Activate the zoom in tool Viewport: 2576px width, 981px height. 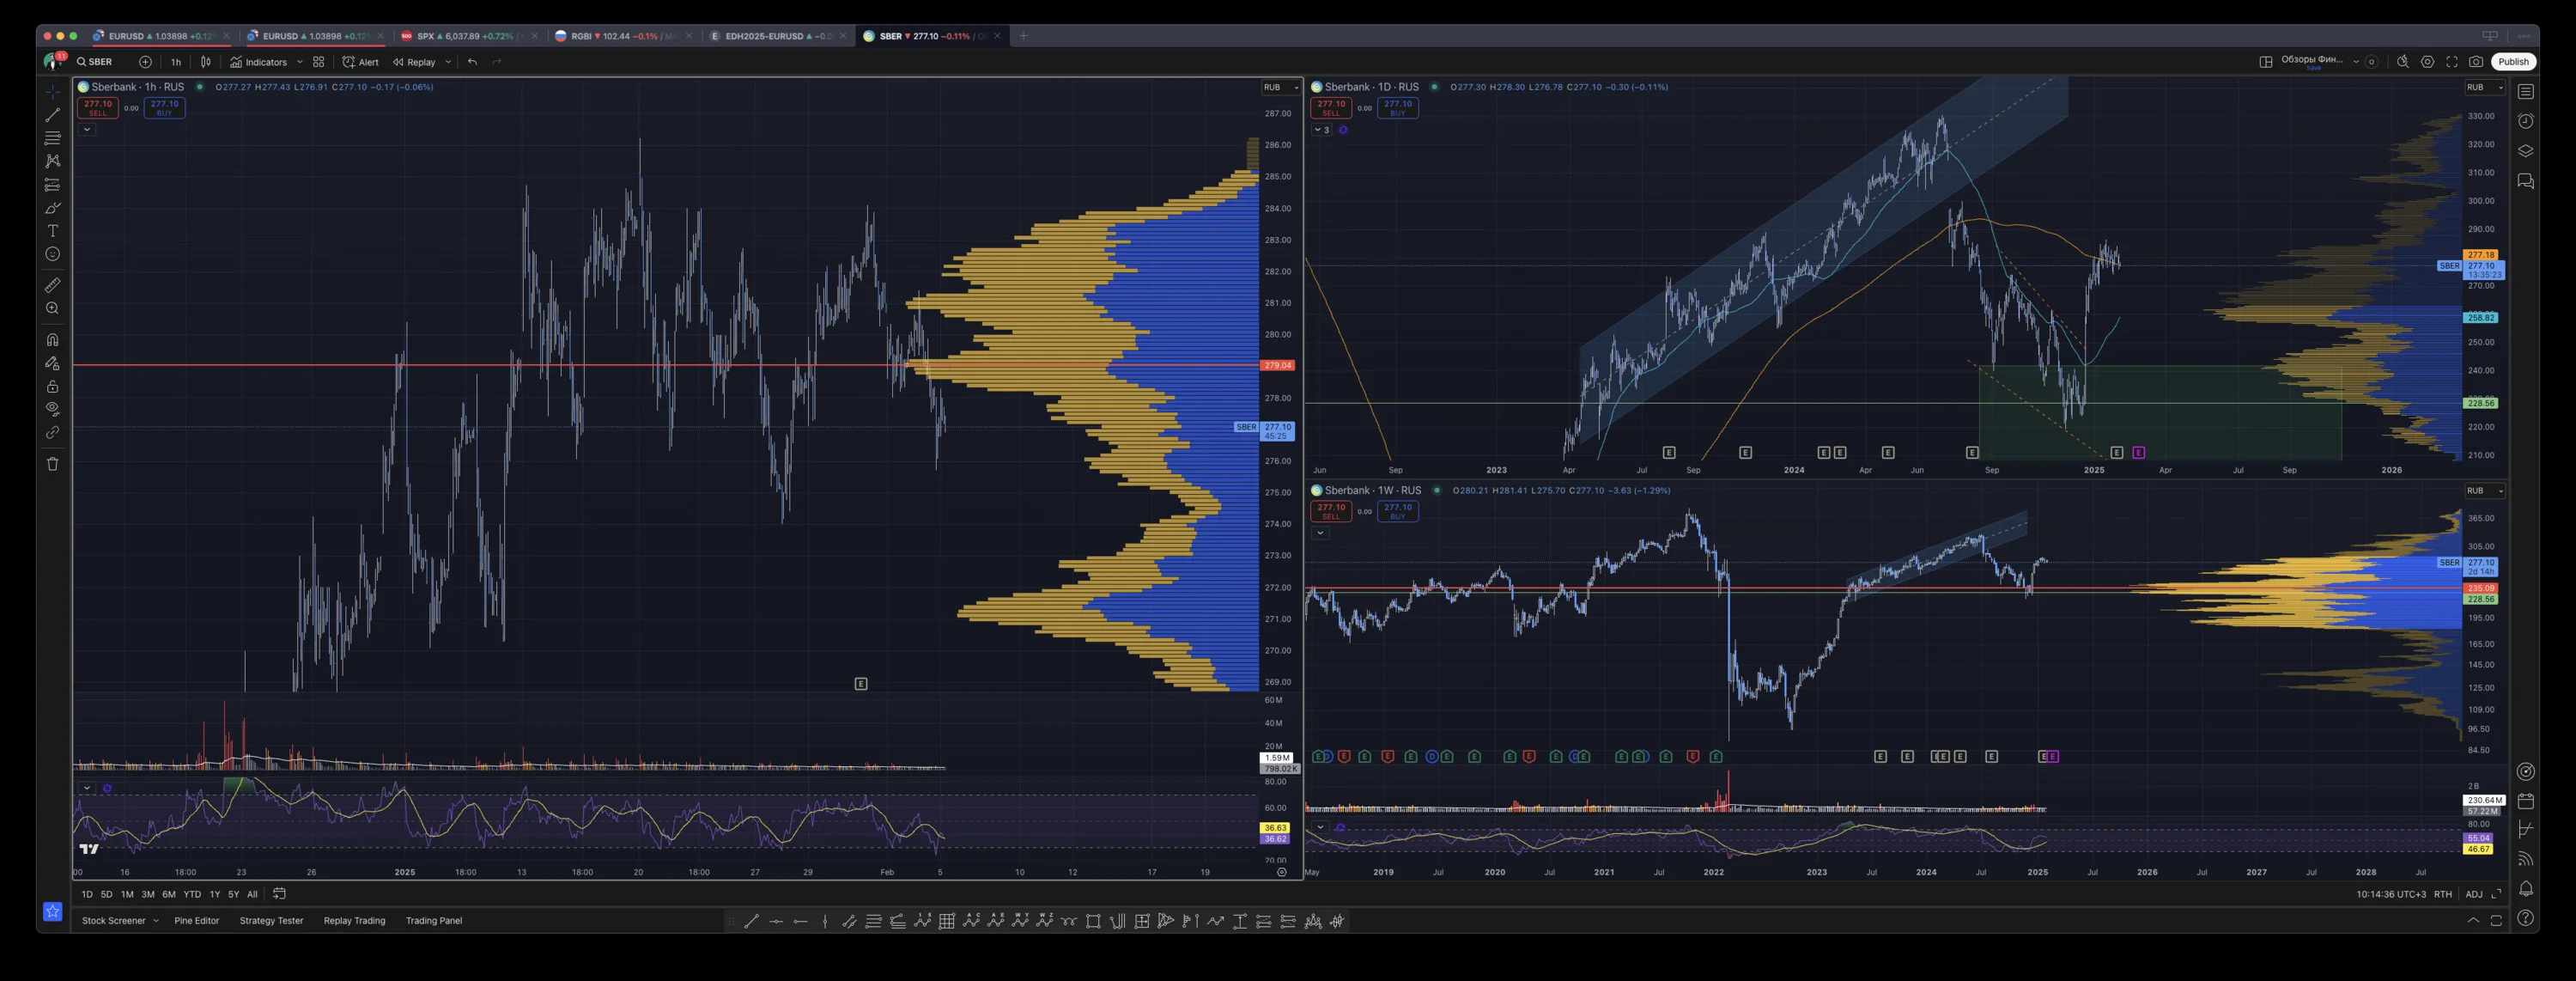pos(53,309)
